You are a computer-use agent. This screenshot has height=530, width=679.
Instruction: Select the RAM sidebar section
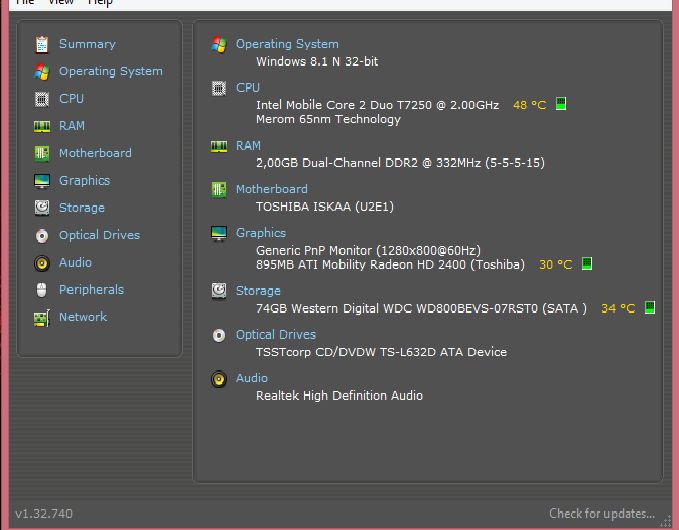72,126
